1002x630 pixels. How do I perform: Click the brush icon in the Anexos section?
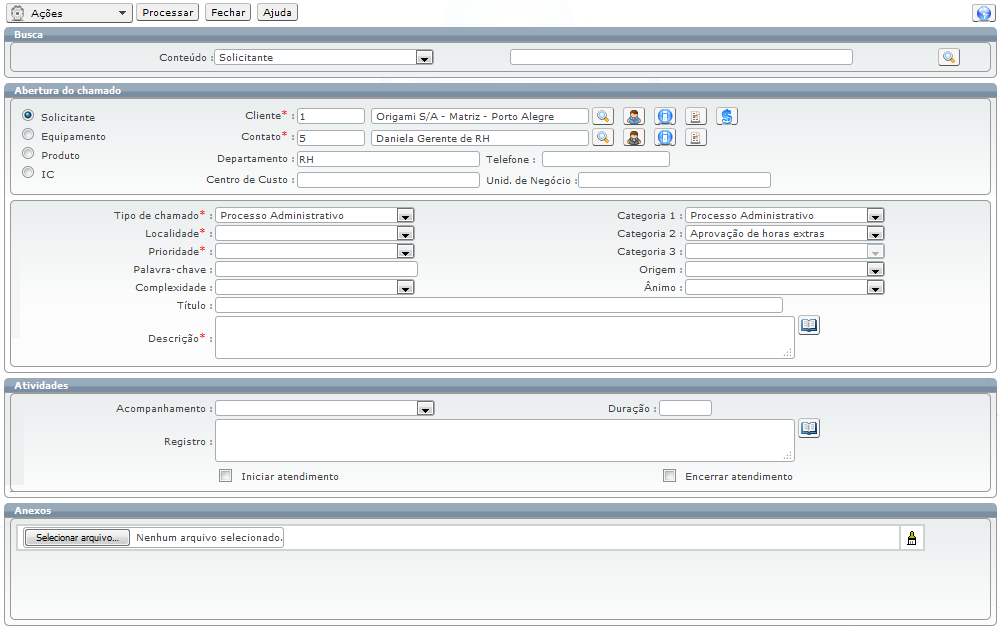tap(911, 538)
